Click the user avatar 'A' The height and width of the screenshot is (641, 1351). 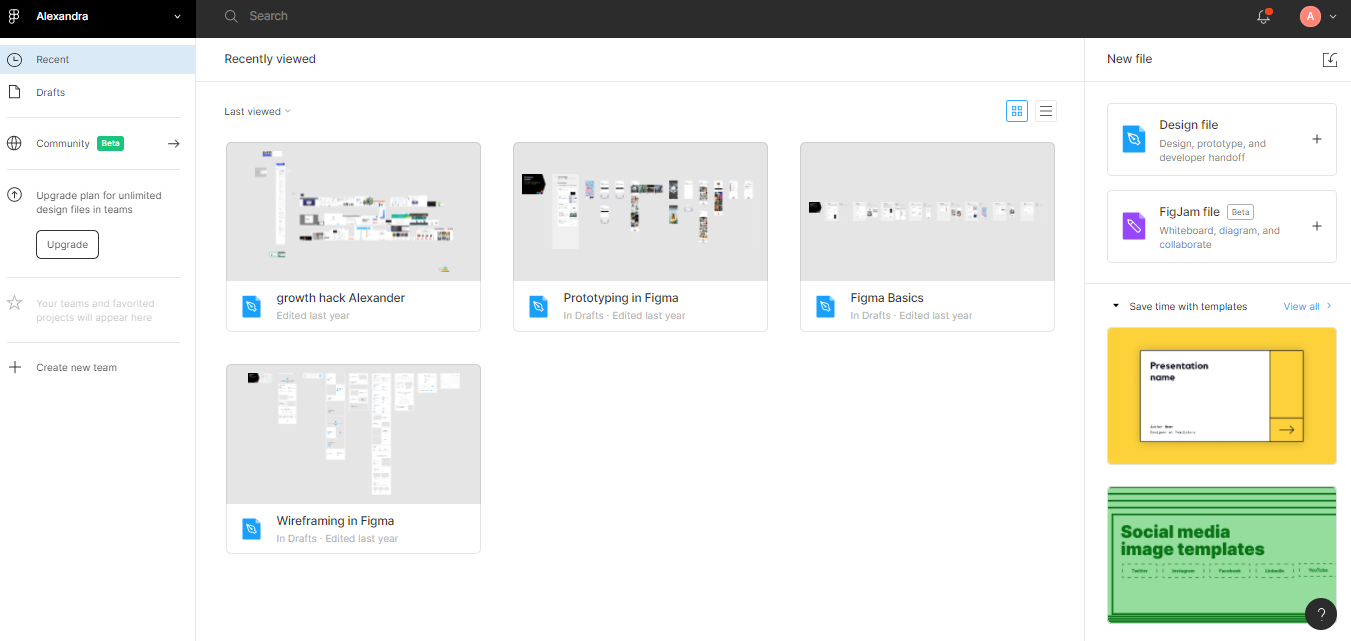click(1310, 16)
